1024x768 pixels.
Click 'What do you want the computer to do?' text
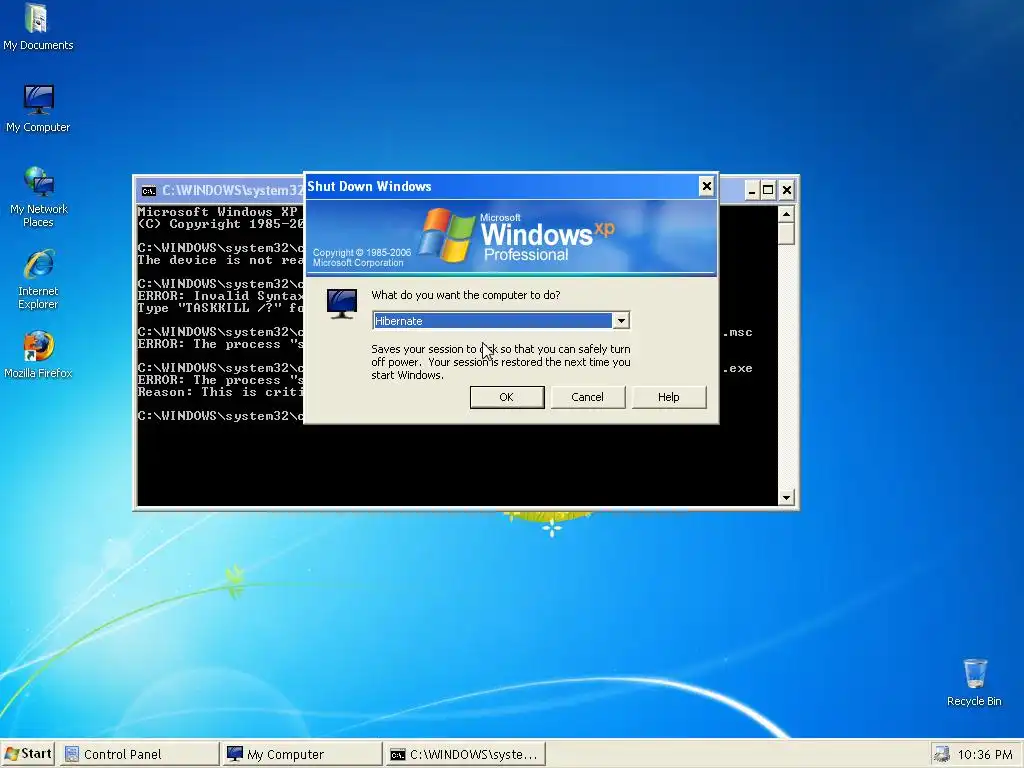[466, 295]
